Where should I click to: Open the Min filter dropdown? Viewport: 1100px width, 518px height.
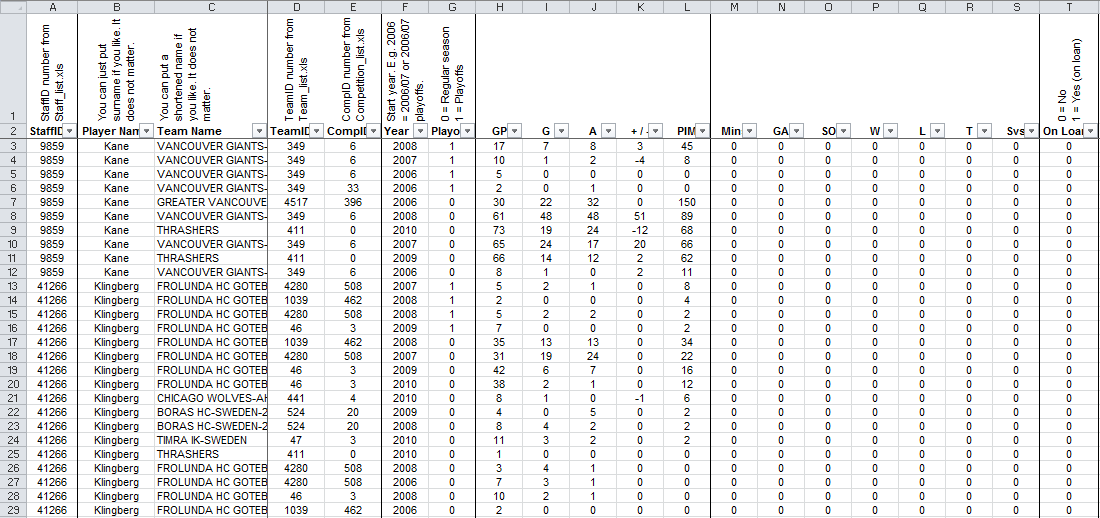tap(749, 131)
